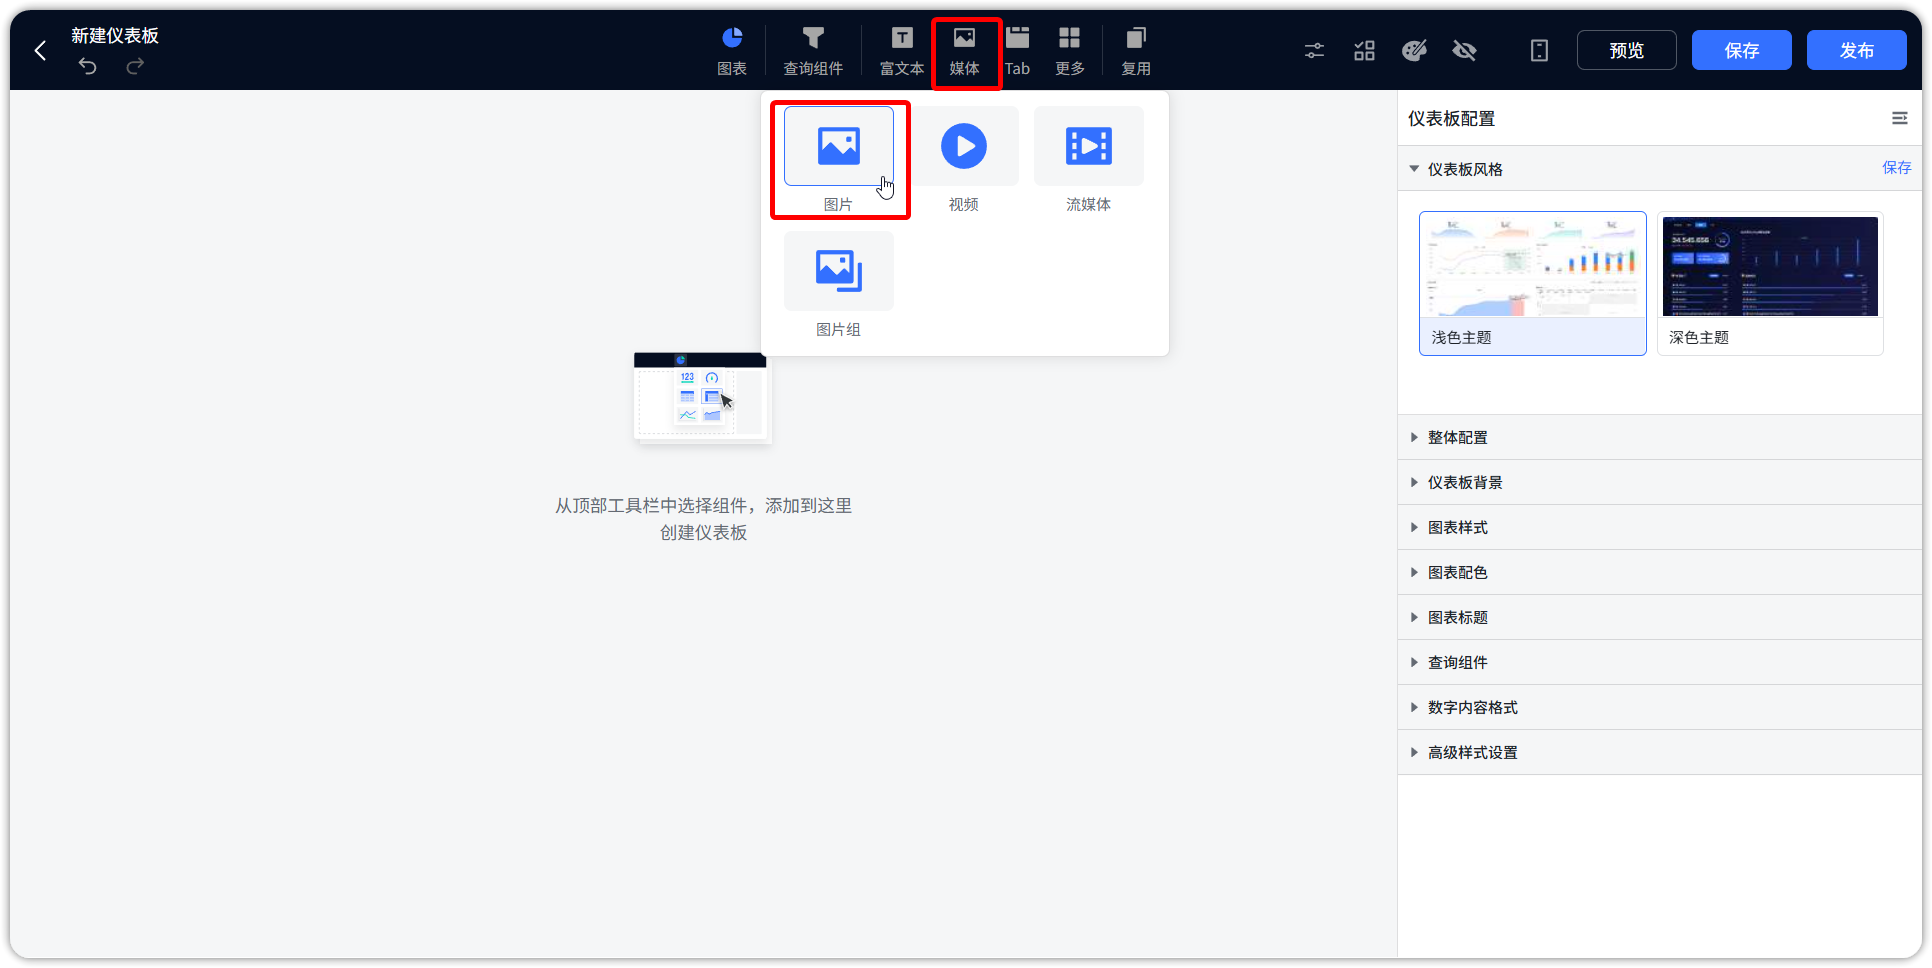Click the 新建仪表板 dashboard title
1932x968 pixels.
tap(115, 36)
